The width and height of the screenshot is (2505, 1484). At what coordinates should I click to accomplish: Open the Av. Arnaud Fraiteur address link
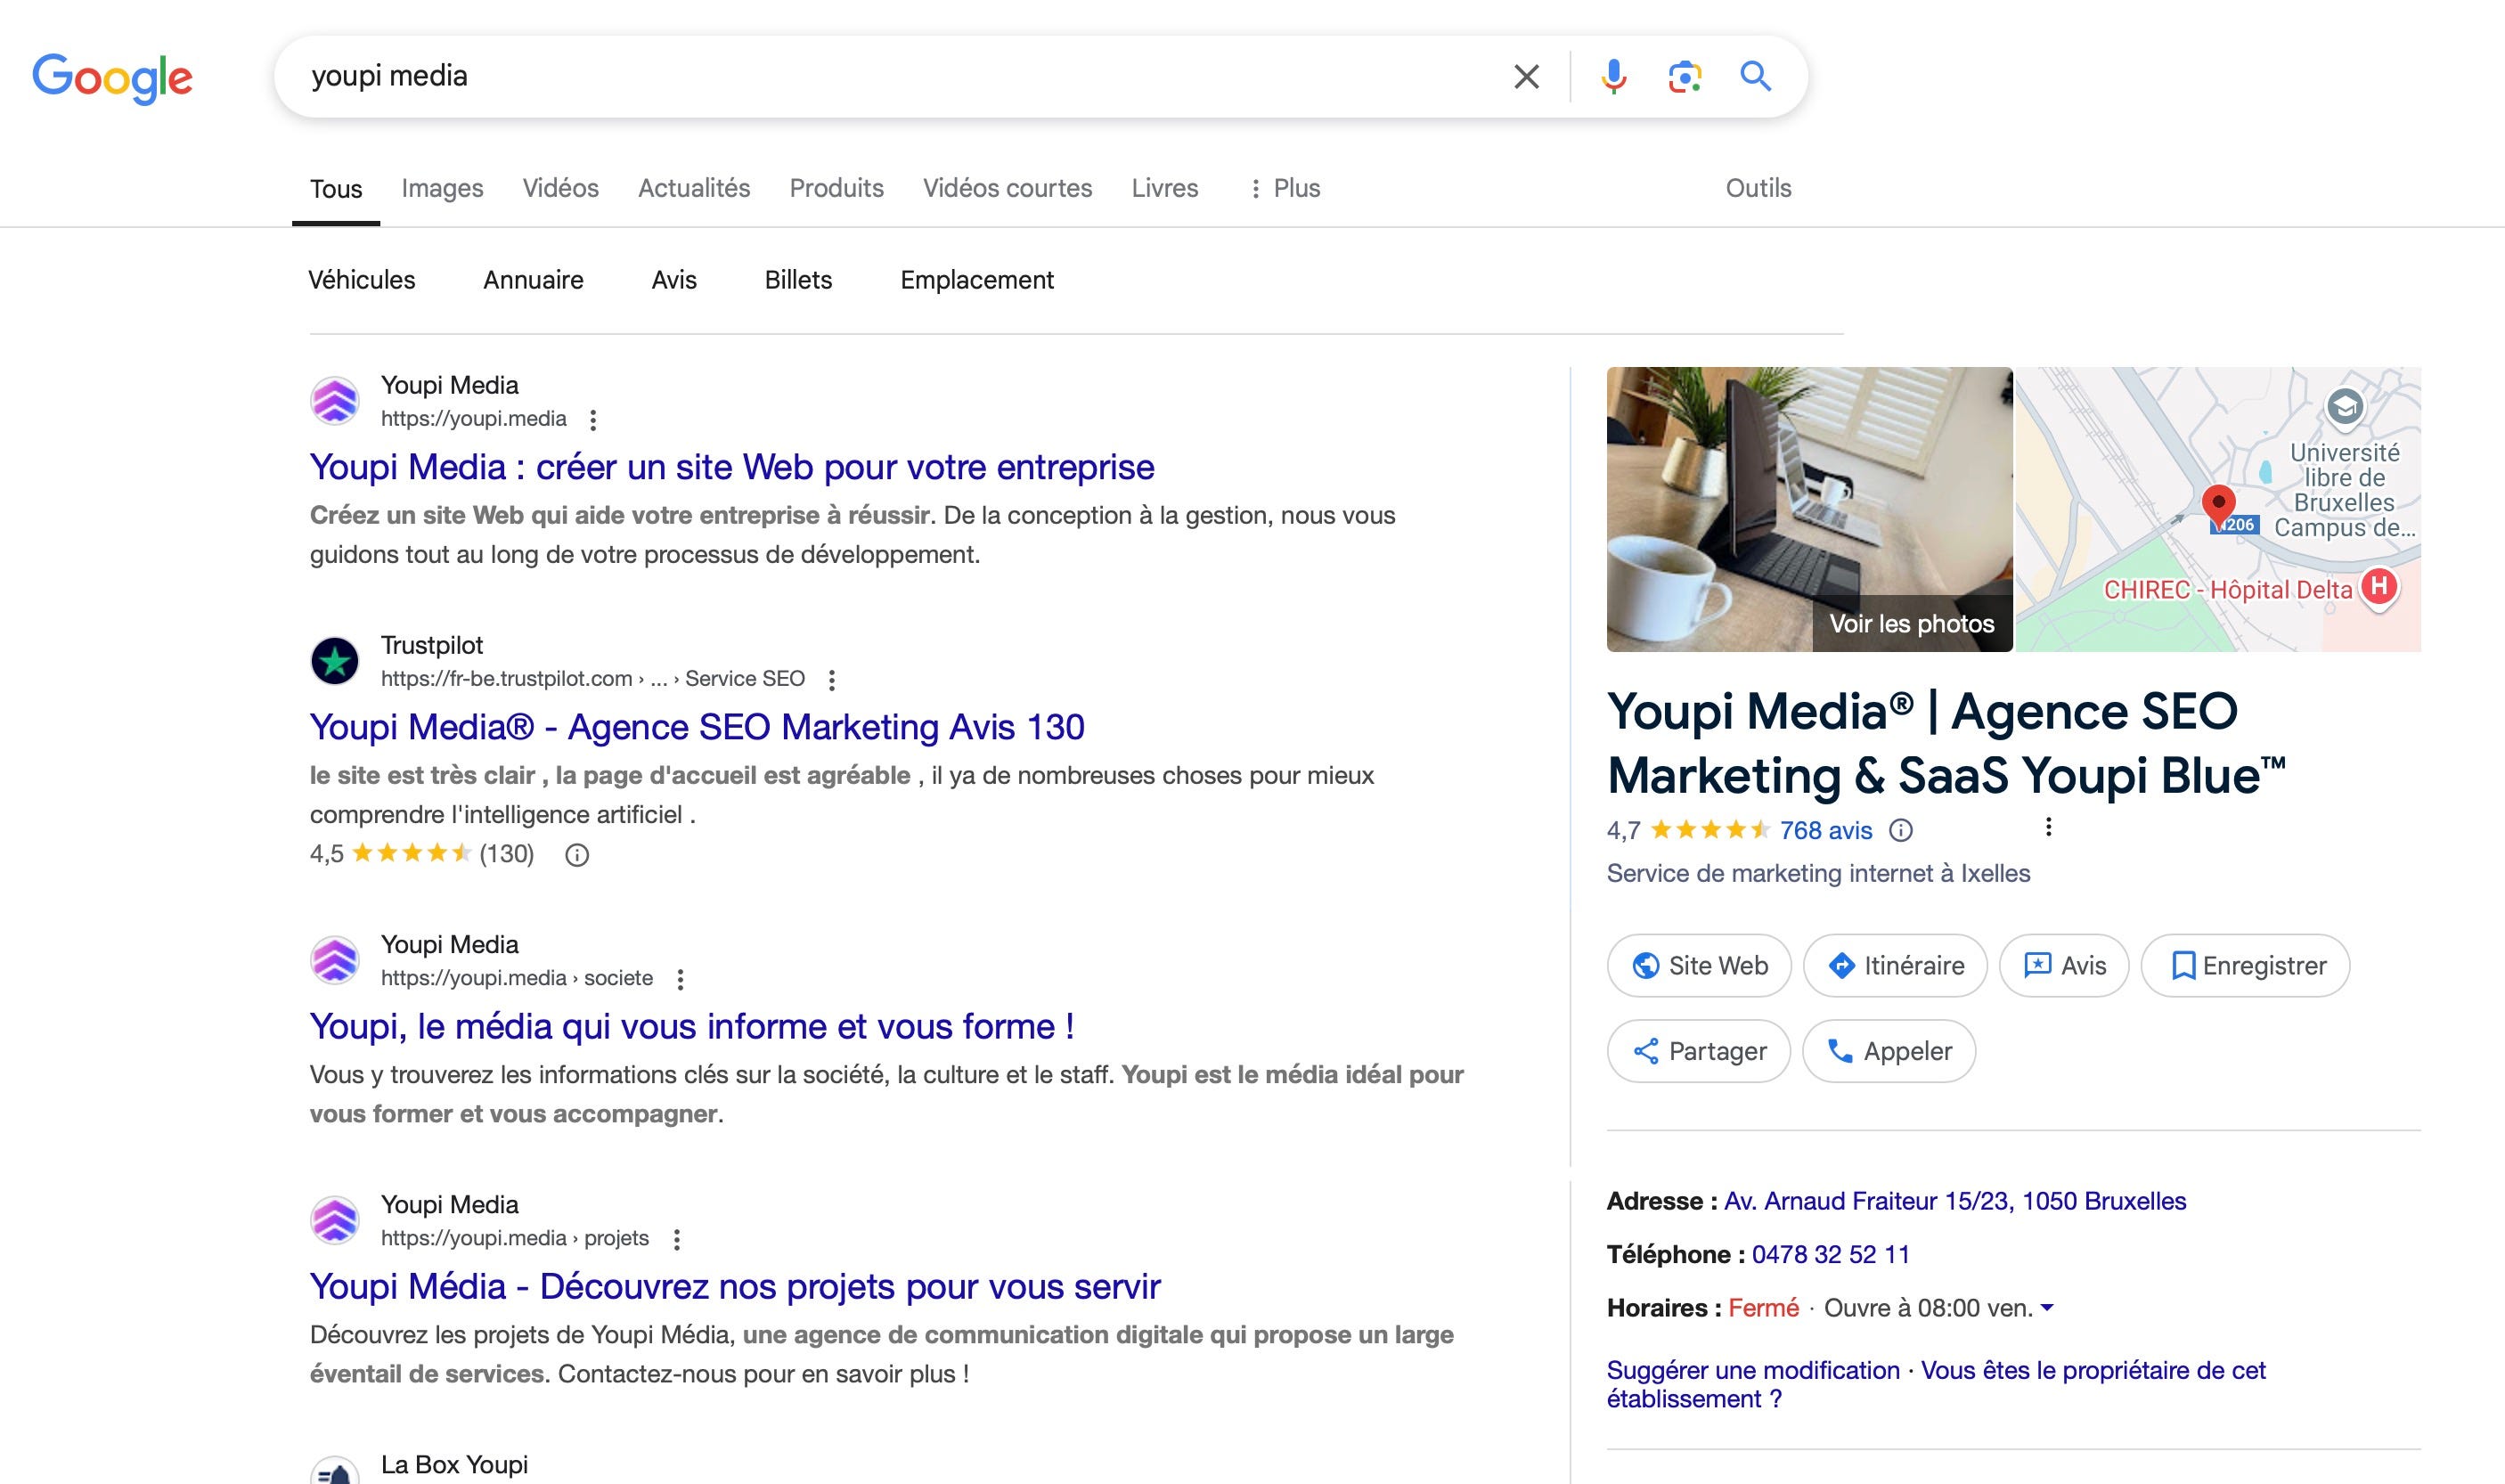[x=1954, y=1201]
